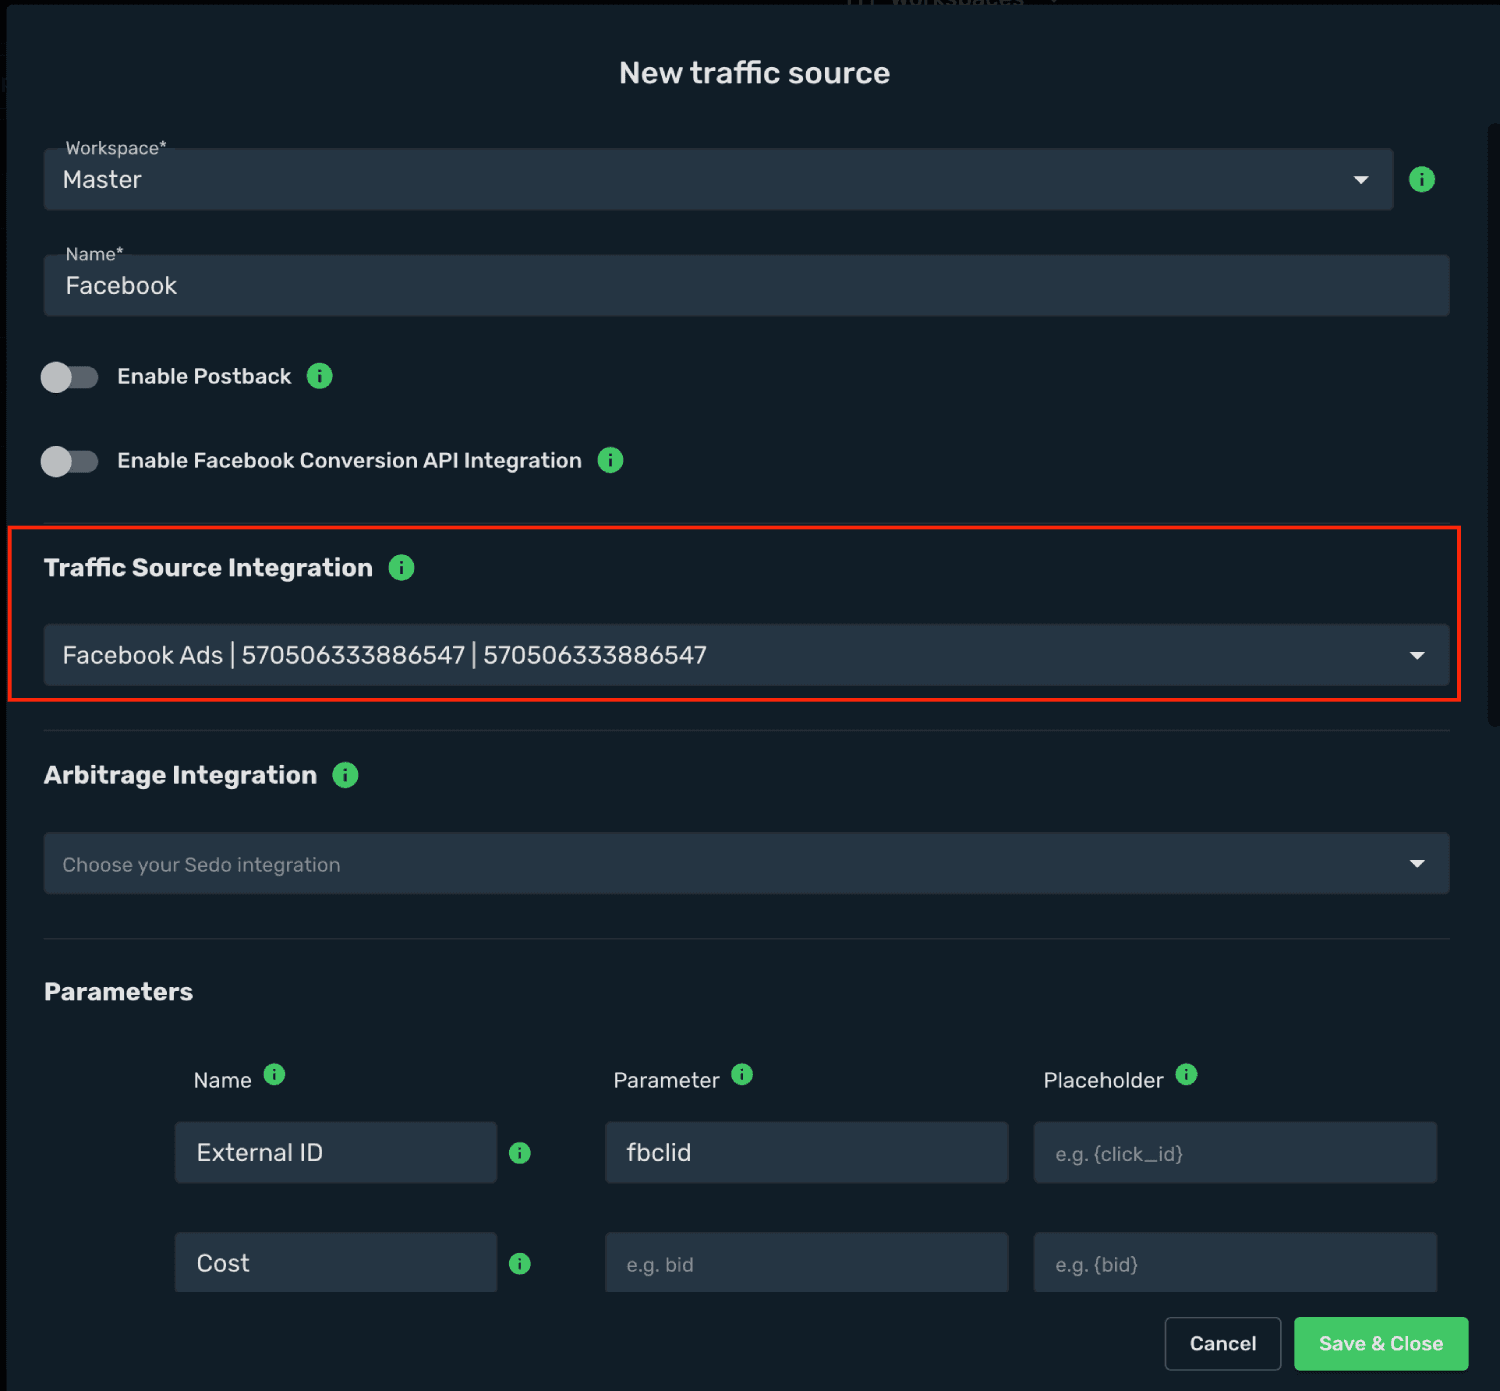Open Facebook Ads integration dropdown
Screen dimensions: 1500x1391
[746, 655]
